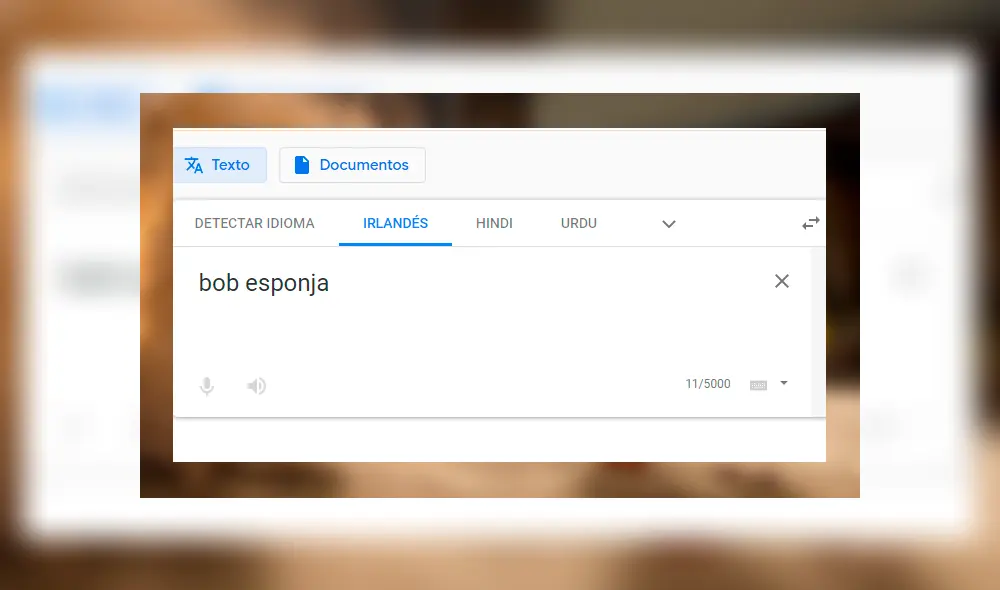The height and width of the screenshot is (590, 1000).
Task: Select the microphone icon to speak input
Action: tap(207, 385)
